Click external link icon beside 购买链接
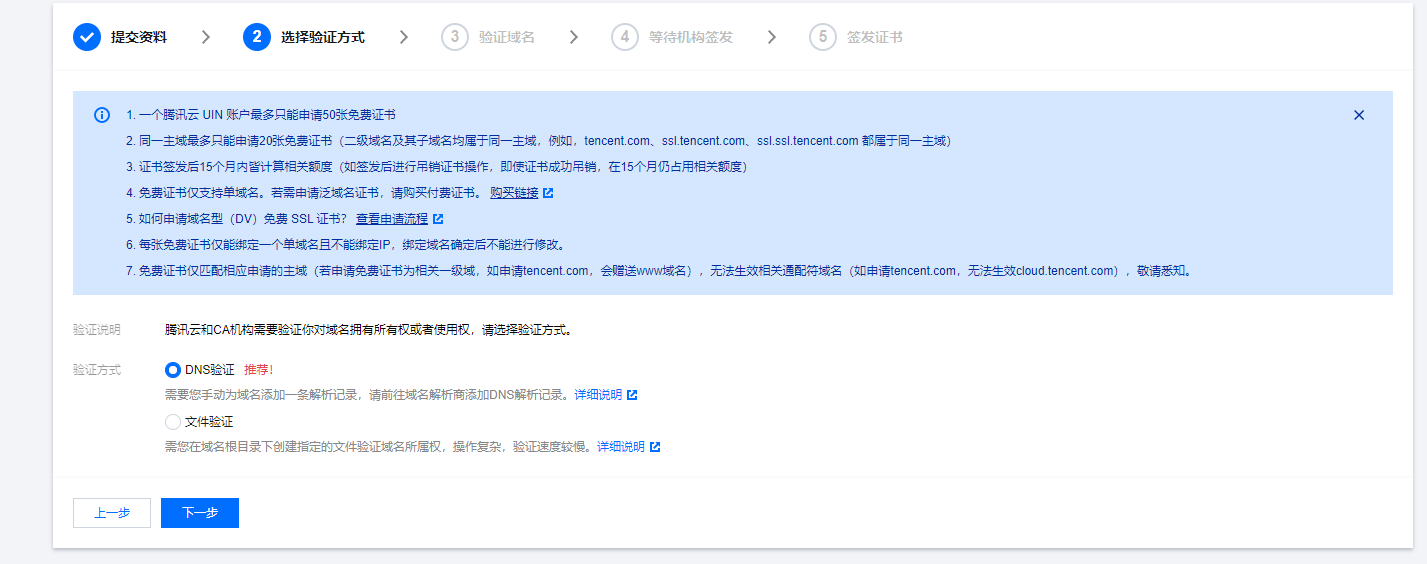 pos(548,193)
